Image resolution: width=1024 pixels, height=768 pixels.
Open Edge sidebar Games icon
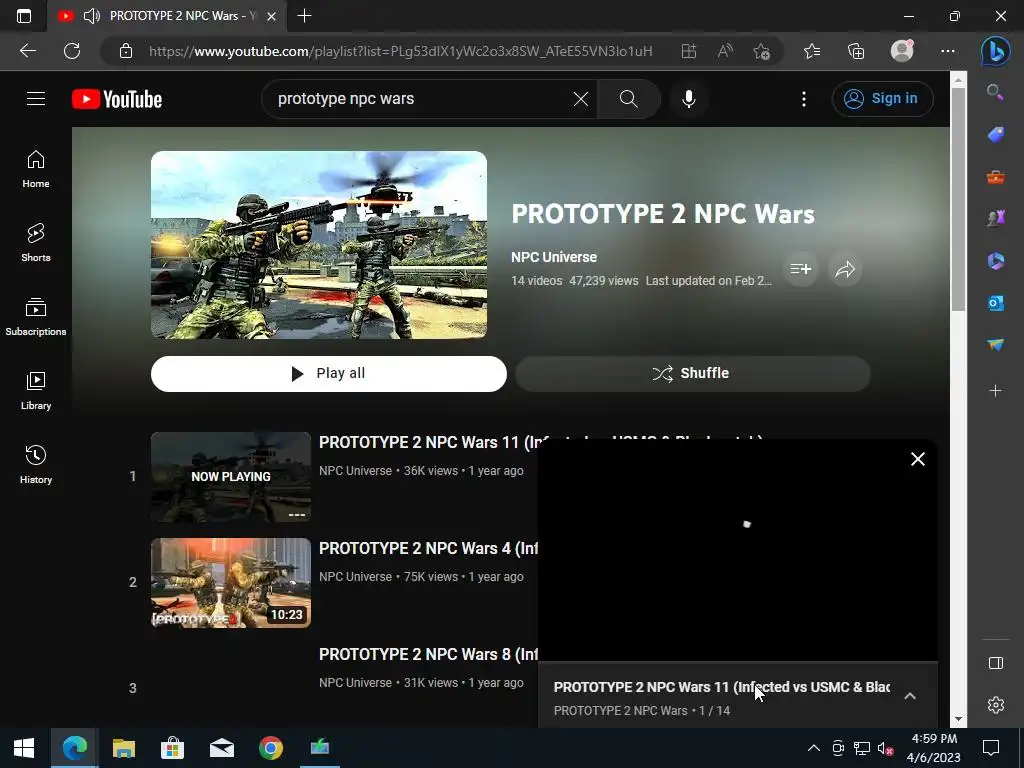(995, 219)
